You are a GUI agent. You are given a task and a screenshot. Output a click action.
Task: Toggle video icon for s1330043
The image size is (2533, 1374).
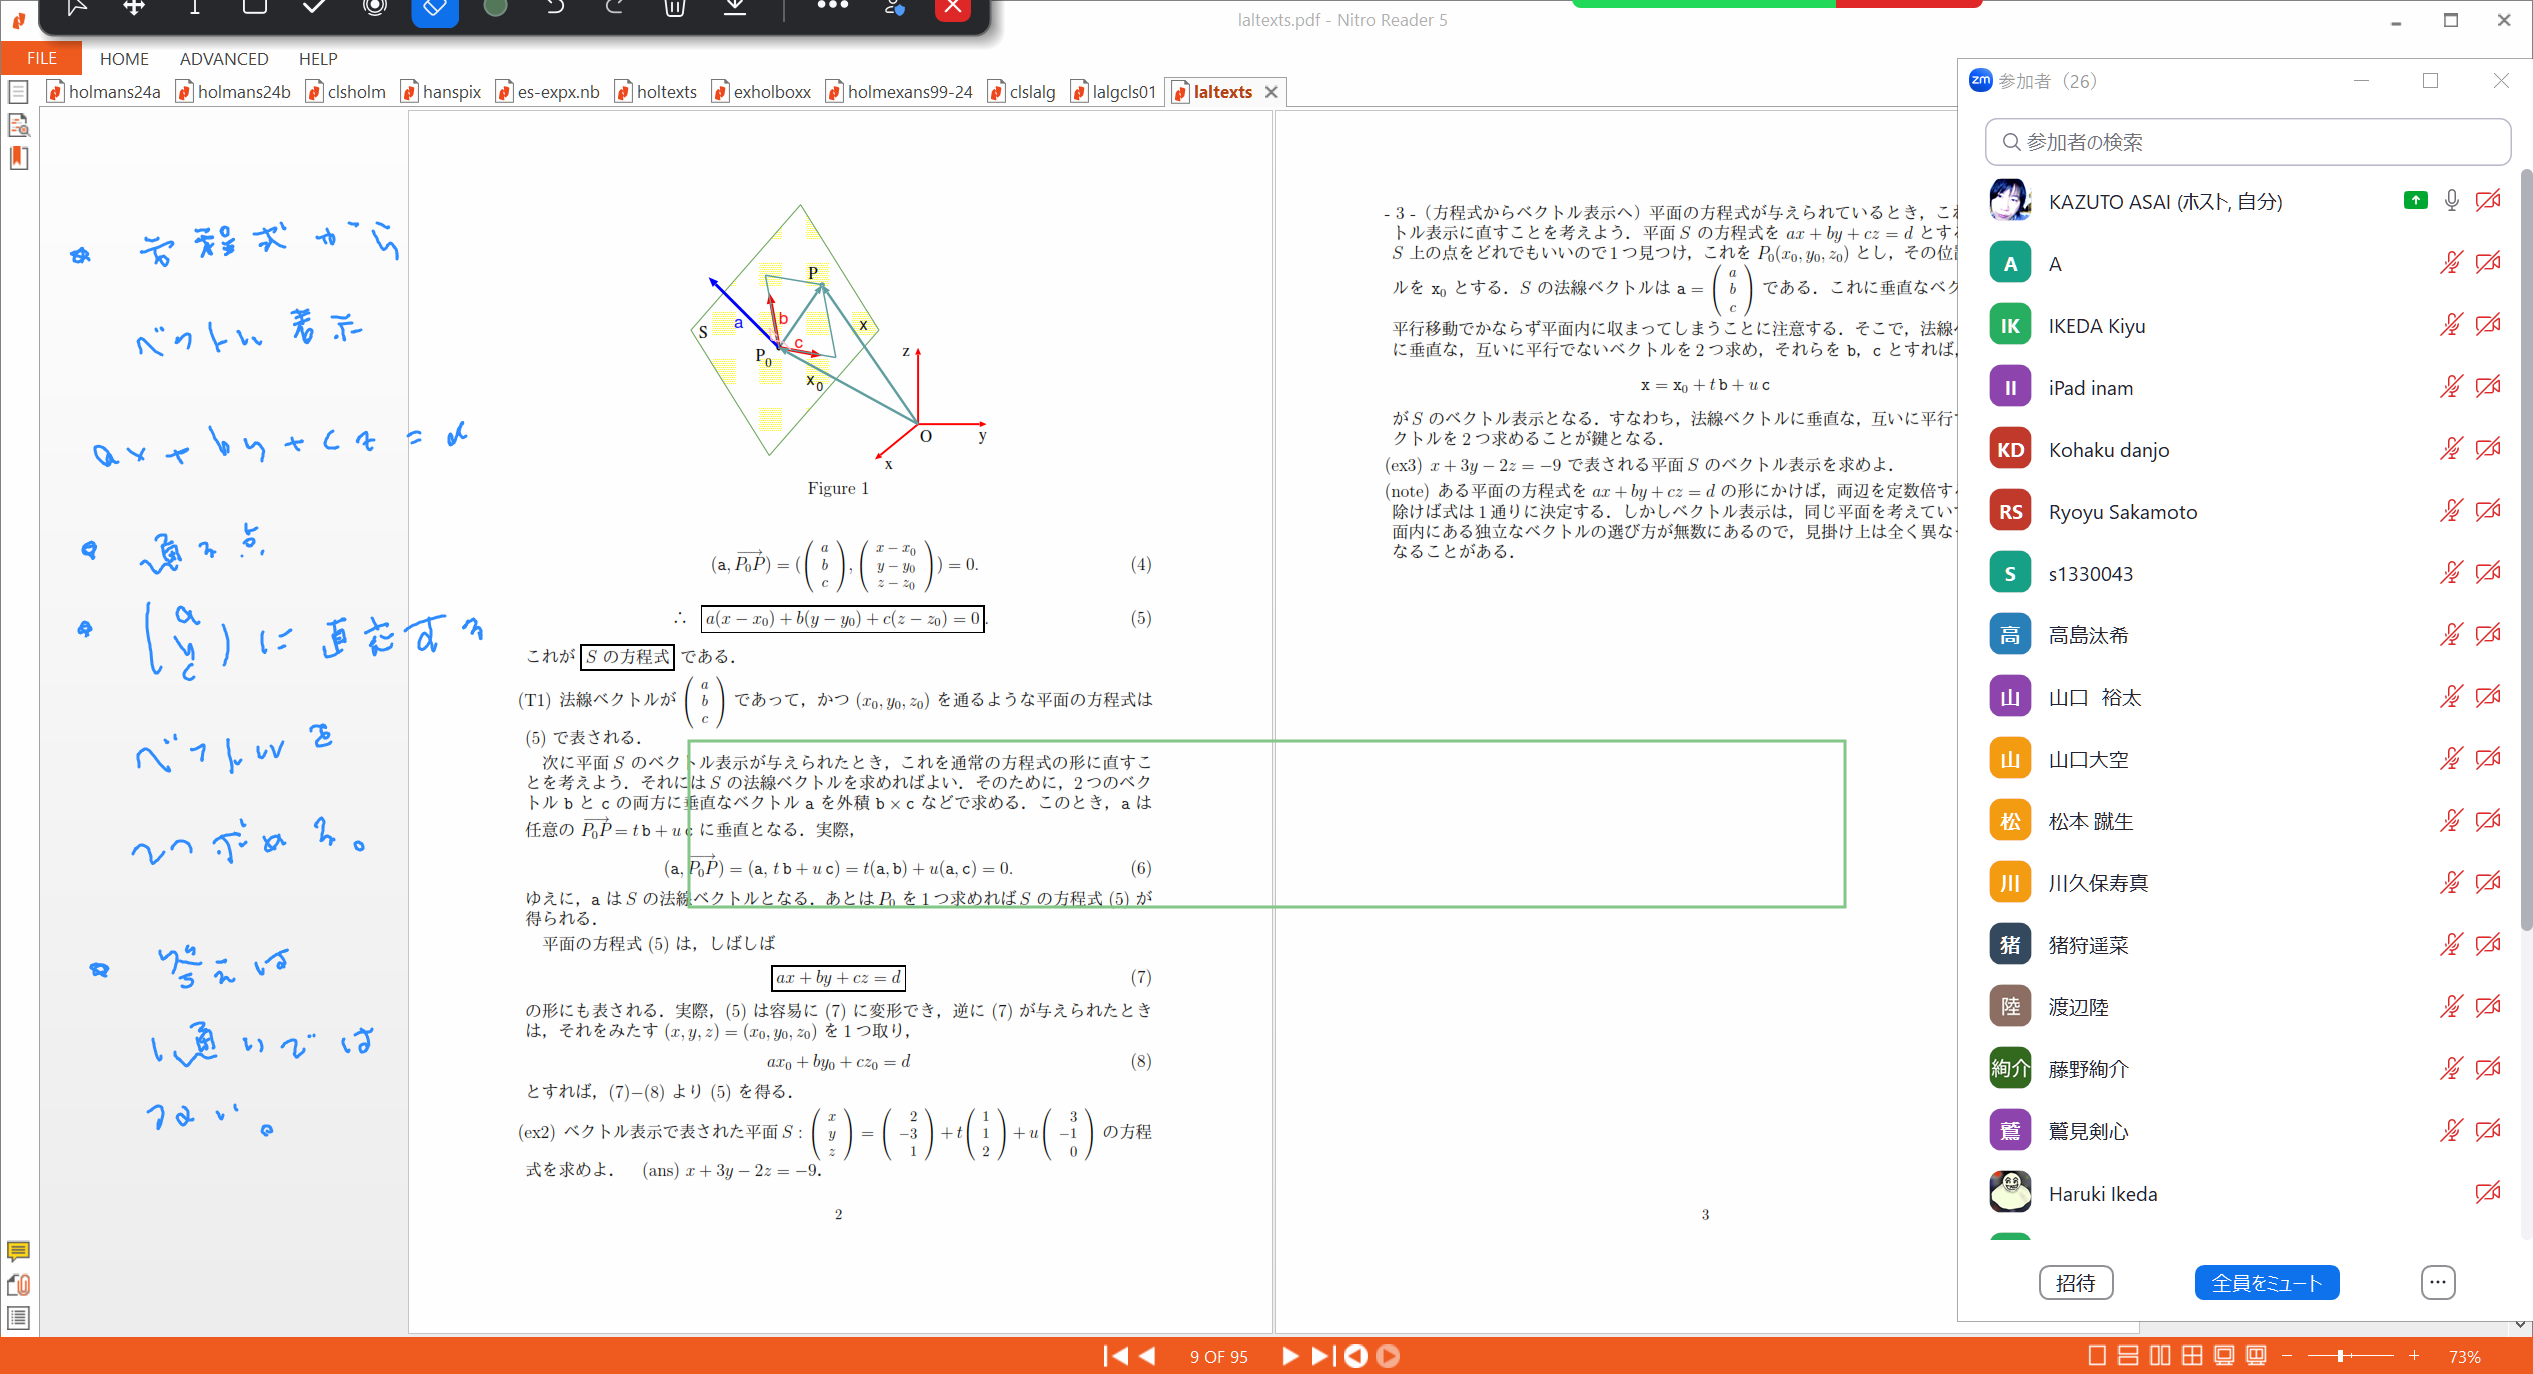tap(2488, 573)
